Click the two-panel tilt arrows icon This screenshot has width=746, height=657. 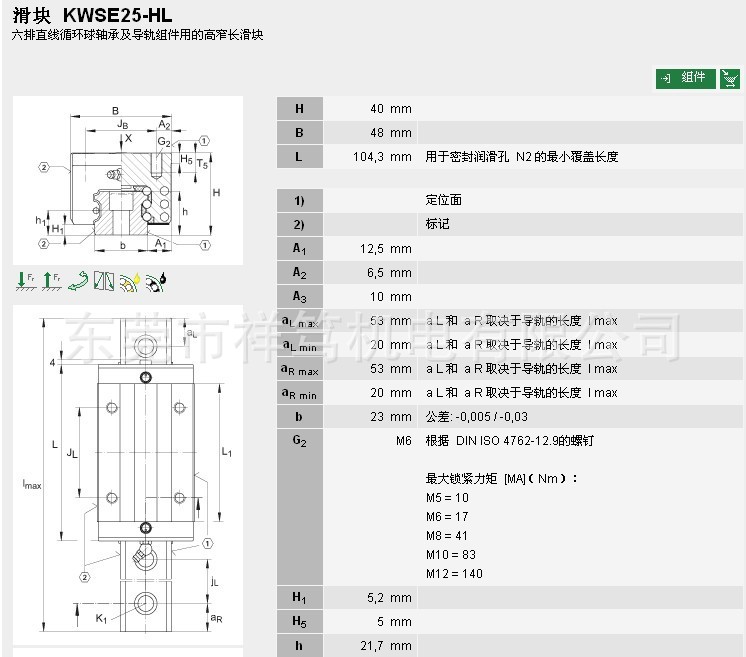click(x=104, y=282)
